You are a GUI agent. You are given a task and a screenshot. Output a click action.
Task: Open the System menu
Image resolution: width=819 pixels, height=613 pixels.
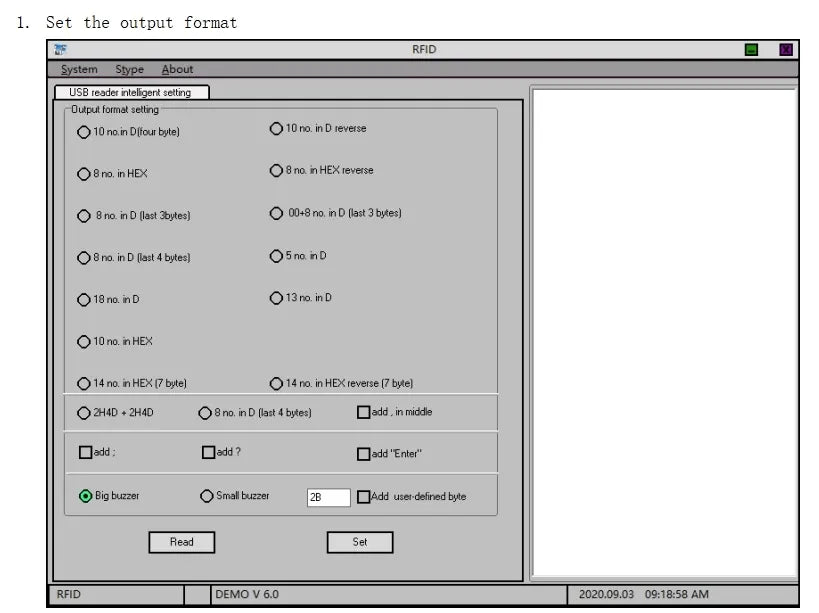[x=79, y=69]
